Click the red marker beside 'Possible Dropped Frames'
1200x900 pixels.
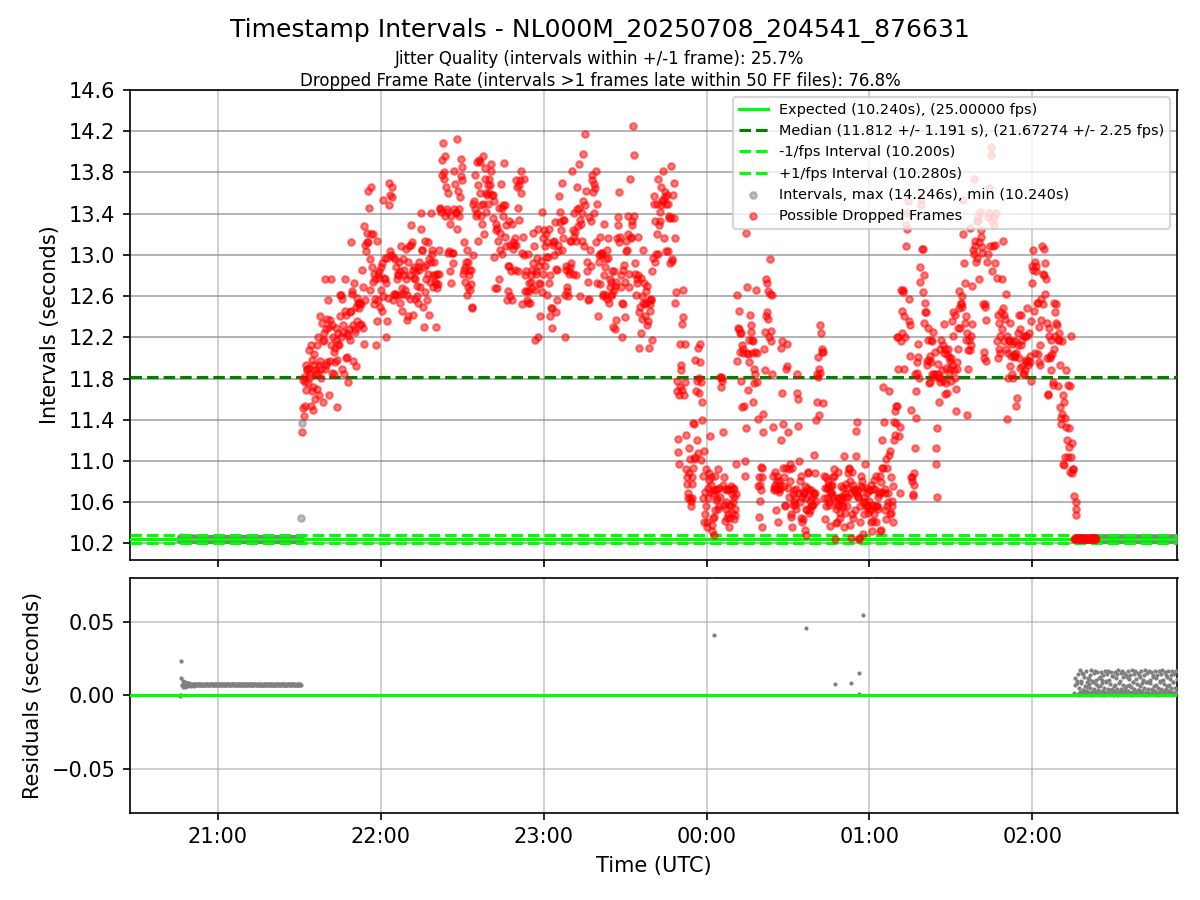tap(753, 215)
